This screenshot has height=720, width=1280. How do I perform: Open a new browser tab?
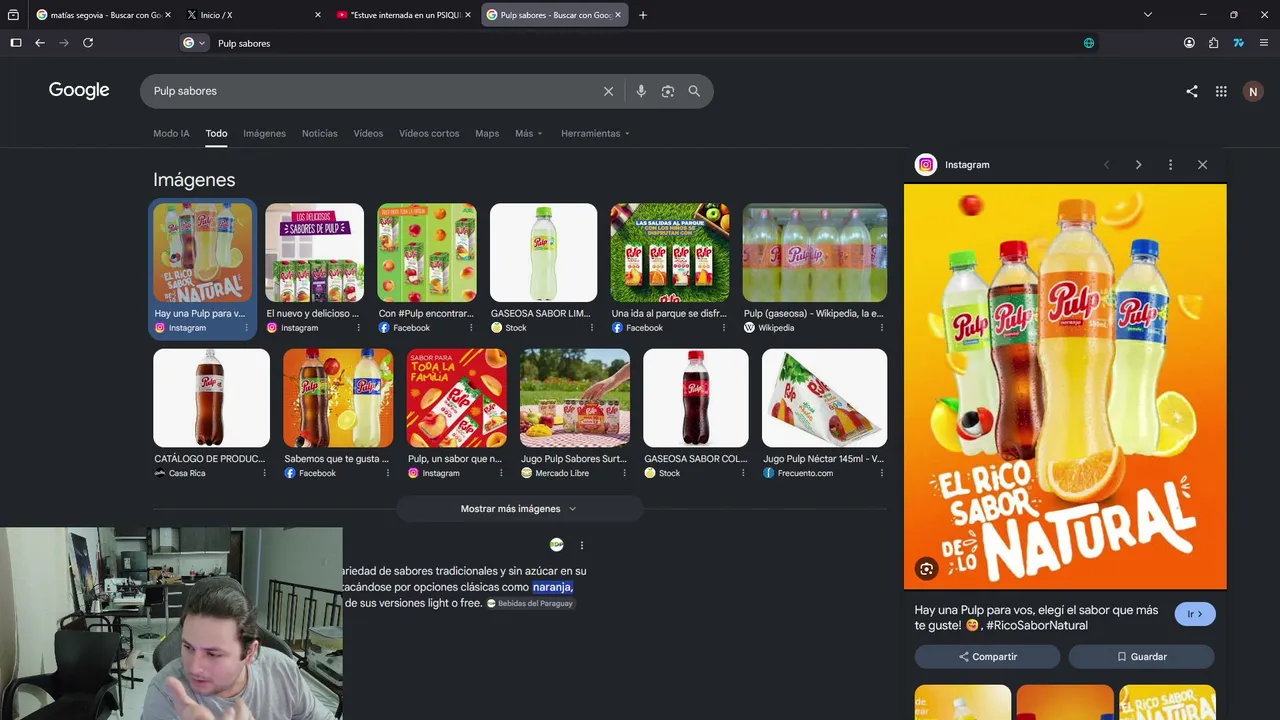[x=643, y=15]
